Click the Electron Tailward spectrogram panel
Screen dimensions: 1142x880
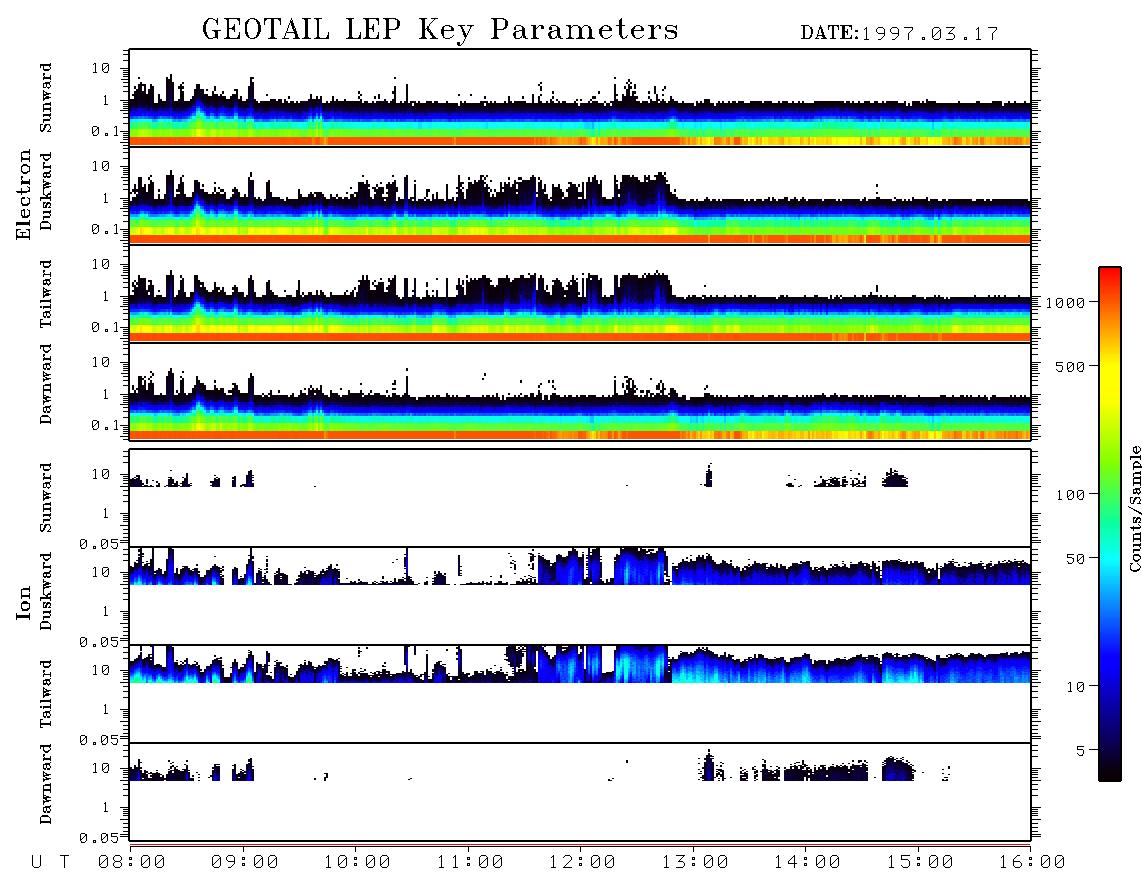tap(580, 294)
